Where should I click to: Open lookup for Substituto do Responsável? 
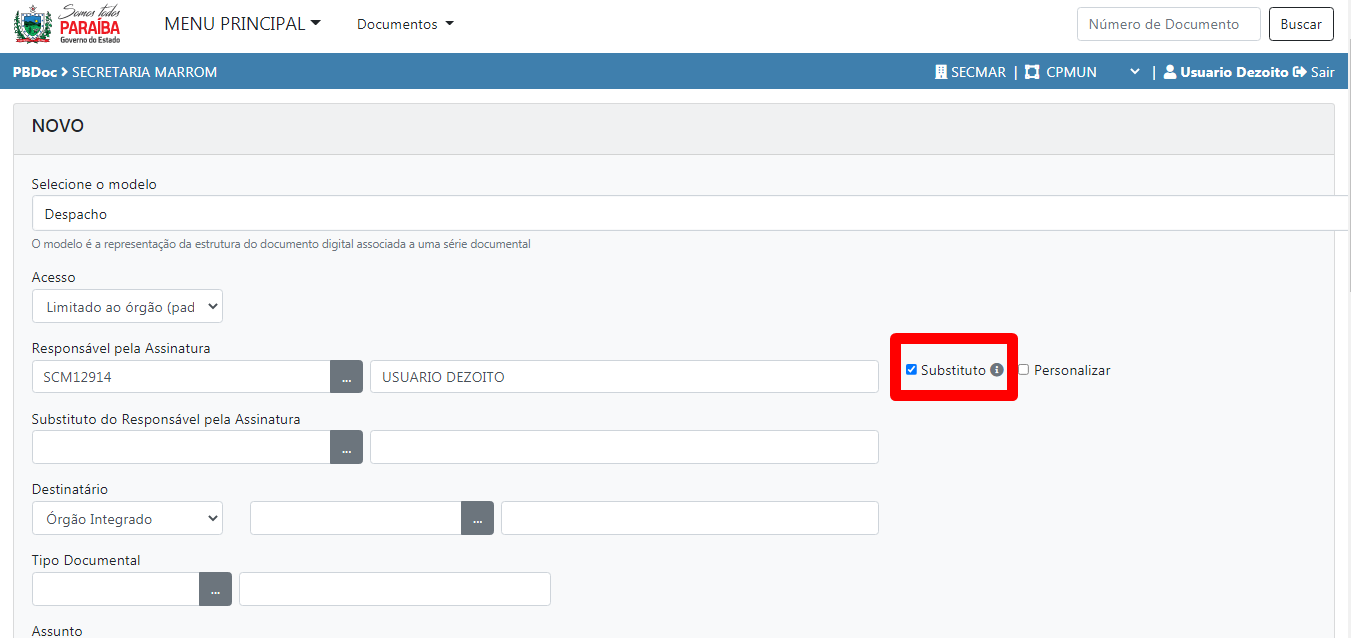point(346,448)
